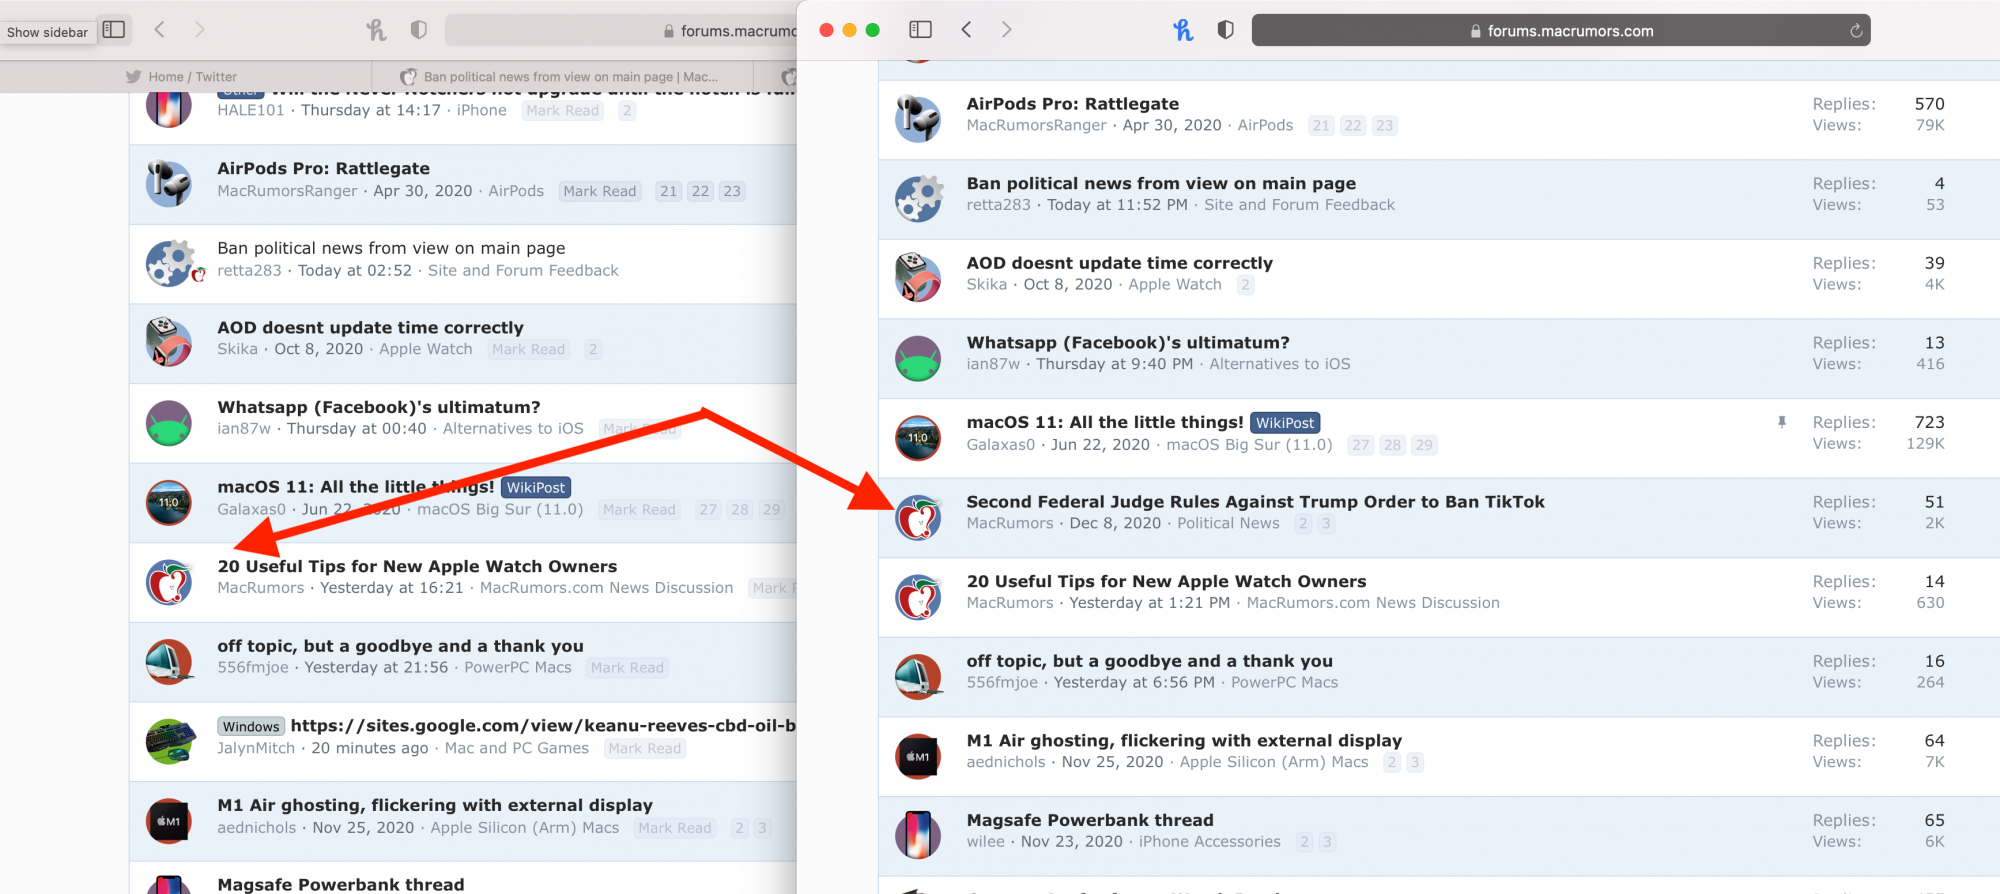The height and width of the screenshot is (894, 2000).
Task: Click PowerPC Macs link in right window
Action: (x=1284, y=683)
